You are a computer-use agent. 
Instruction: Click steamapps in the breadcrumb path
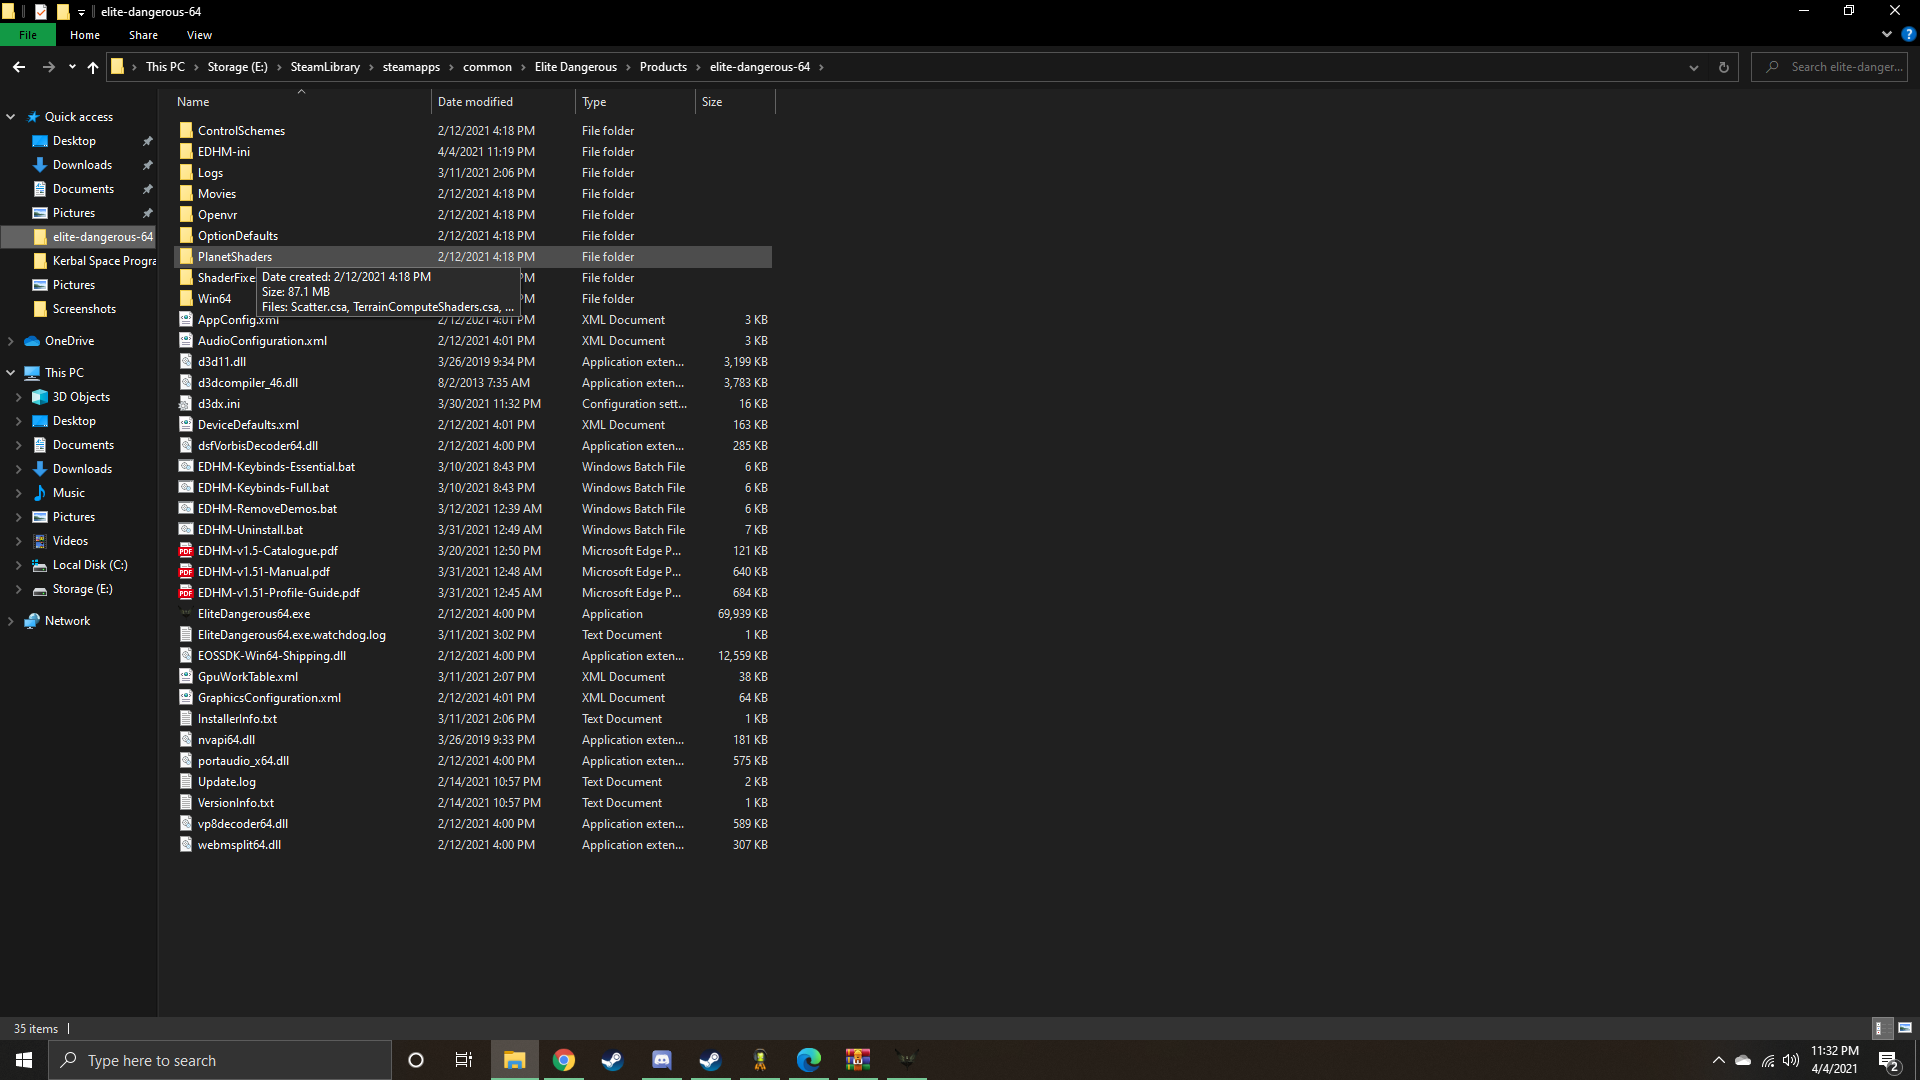411,67
